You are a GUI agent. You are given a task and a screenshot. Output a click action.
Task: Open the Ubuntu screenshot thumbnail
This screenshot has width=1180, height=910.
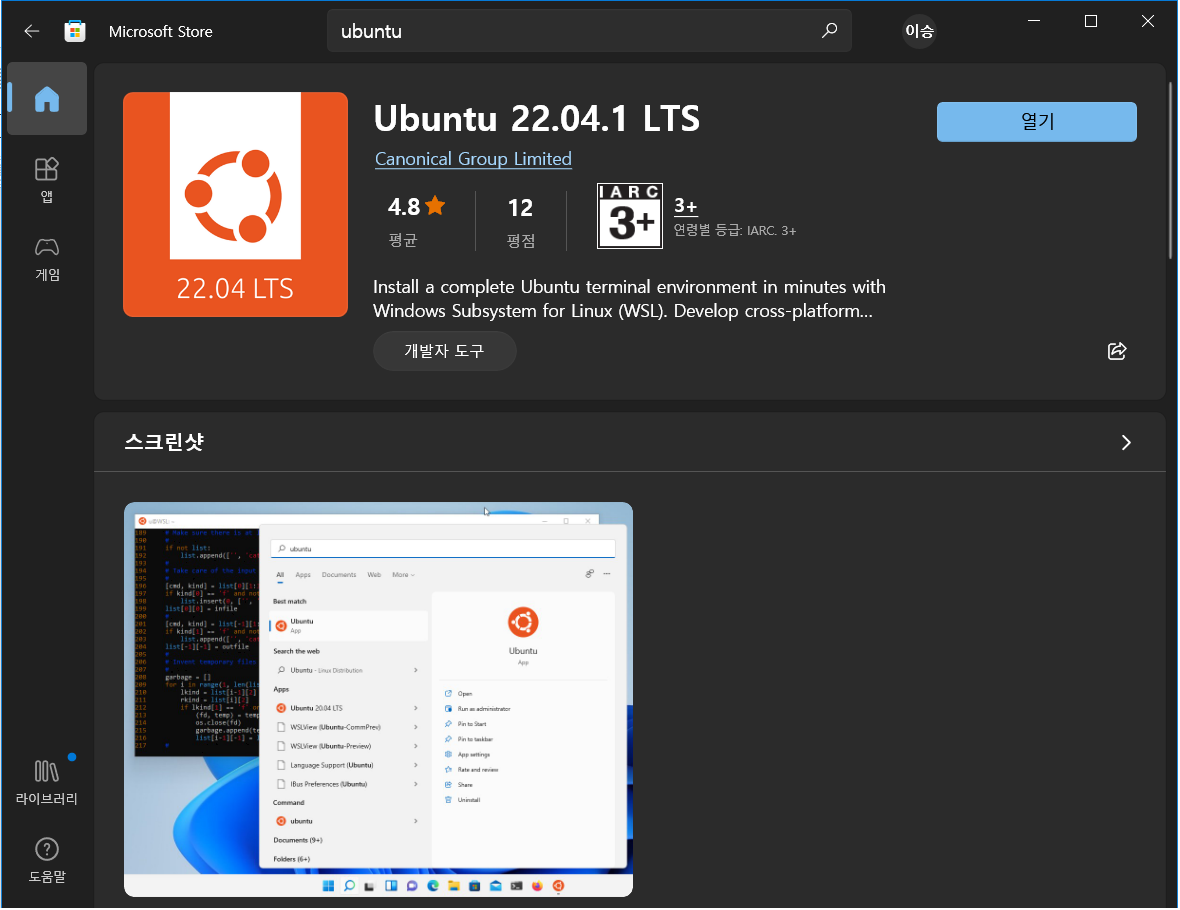(x=378, y=699)
